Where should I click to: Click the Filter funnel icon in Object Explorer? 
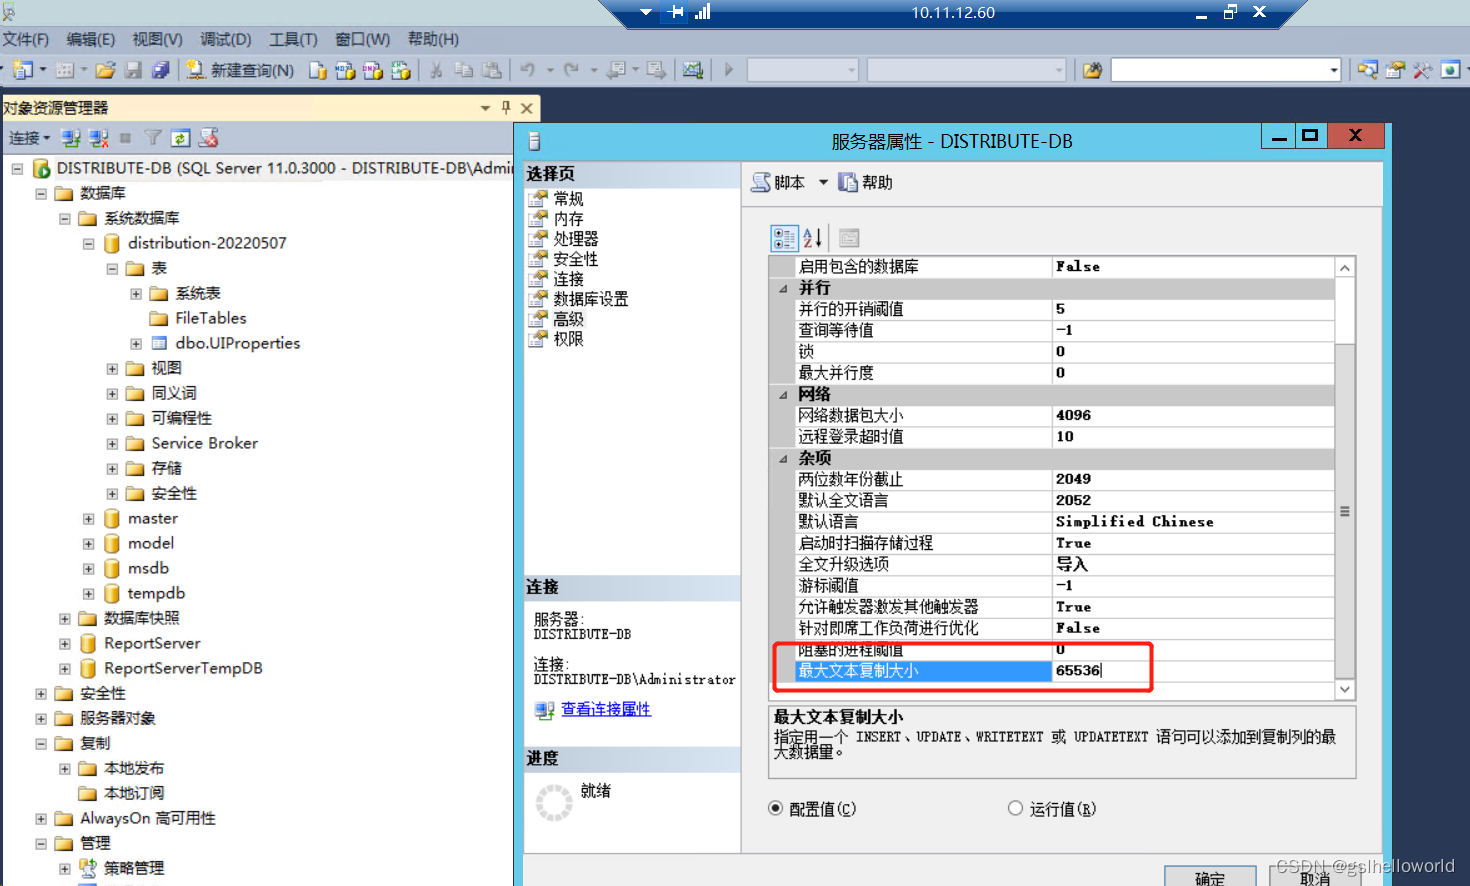tap(153, 138)
